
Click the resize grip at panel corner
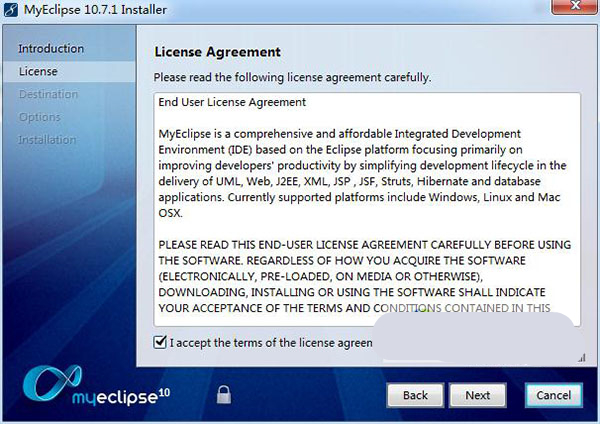pos(582,358)
